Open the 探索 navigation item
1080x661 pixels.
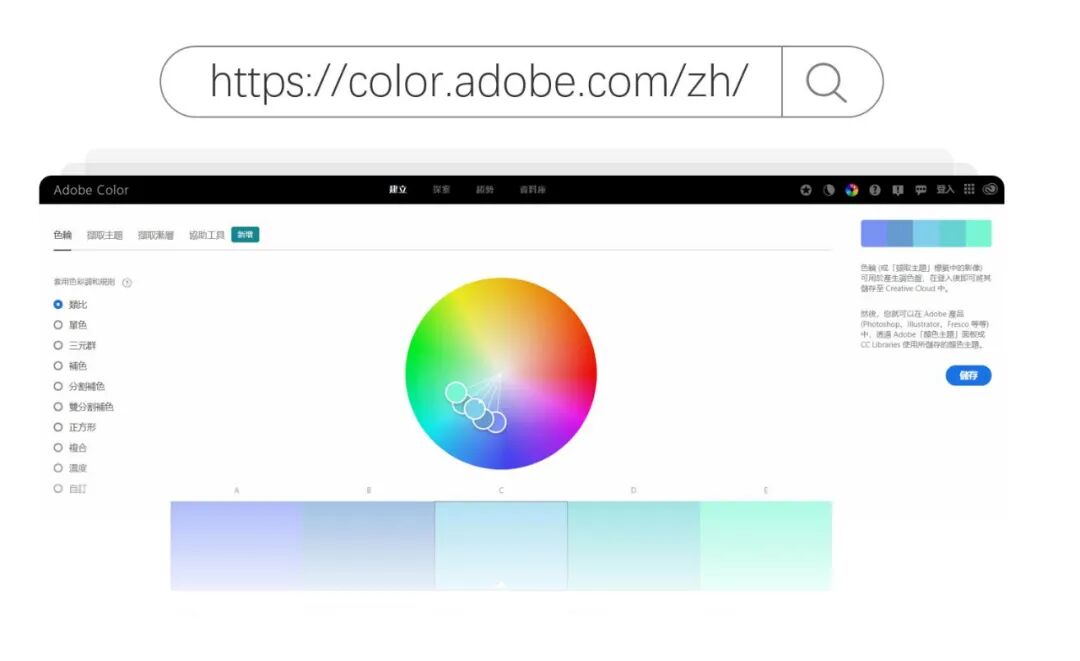tap(442, 189)
